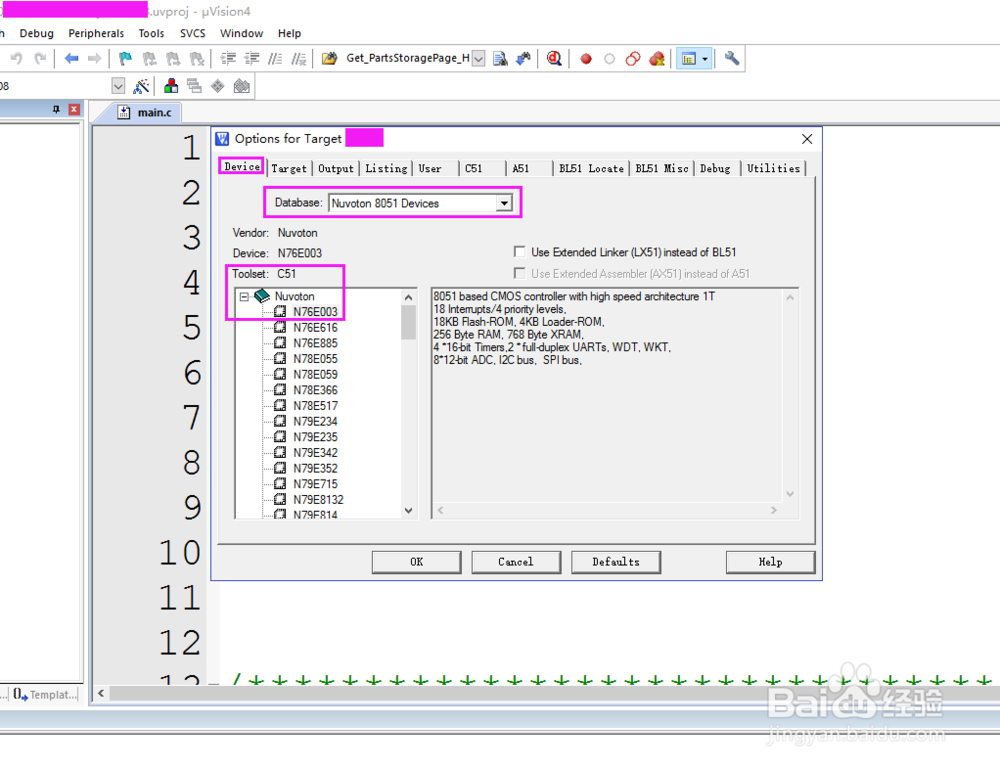Select device N79E8132 in the tree
Screen dimensions: 1000x769
(x=318, y=500)
